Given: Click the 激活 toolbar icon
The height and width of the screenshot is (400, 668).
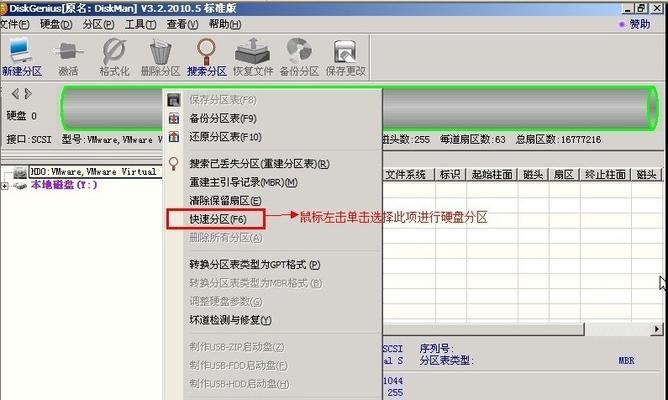Looking at the screenshot, I should [68, 57].
